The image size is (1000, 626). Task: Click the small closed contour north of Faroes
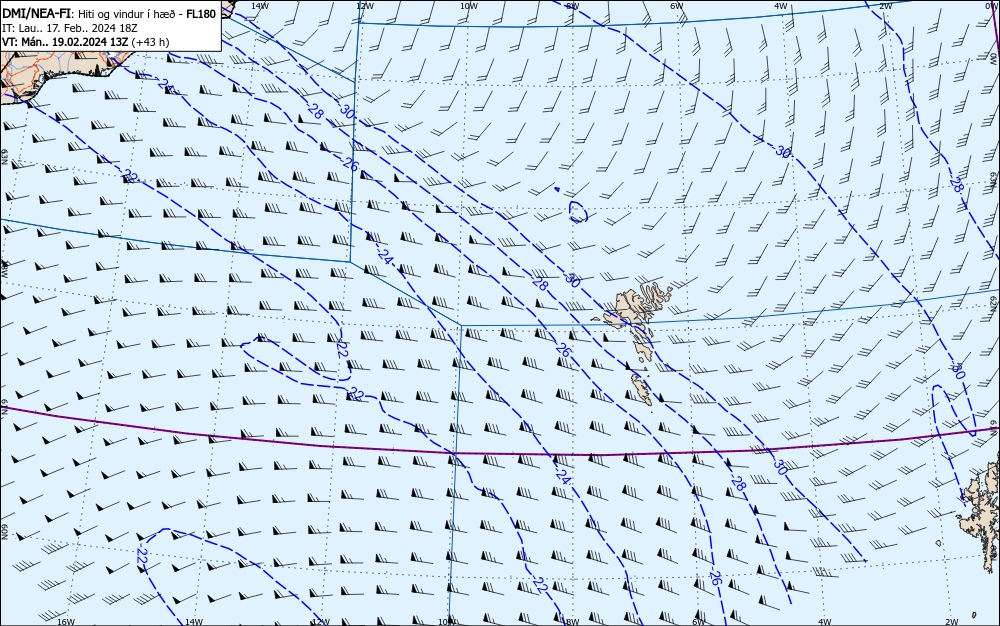(577, 212)
